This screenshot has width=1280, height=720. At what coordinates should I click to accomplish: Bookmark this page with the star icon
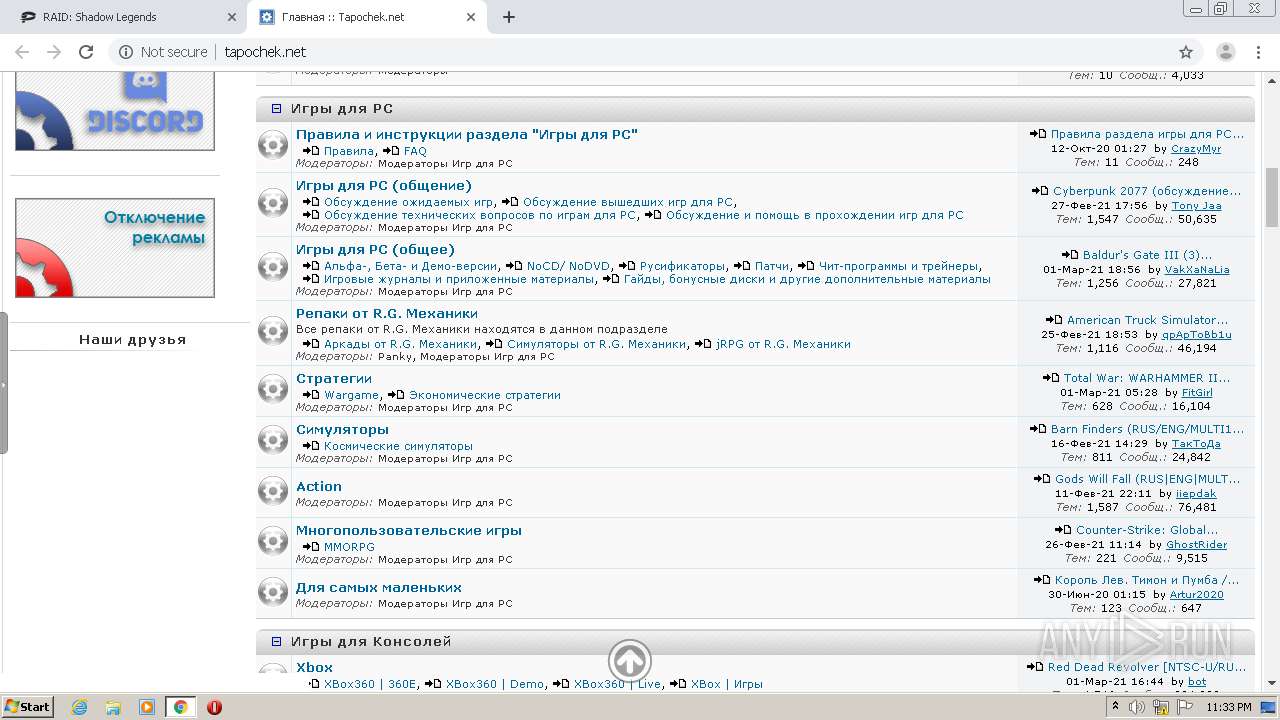coord(1186,52)
